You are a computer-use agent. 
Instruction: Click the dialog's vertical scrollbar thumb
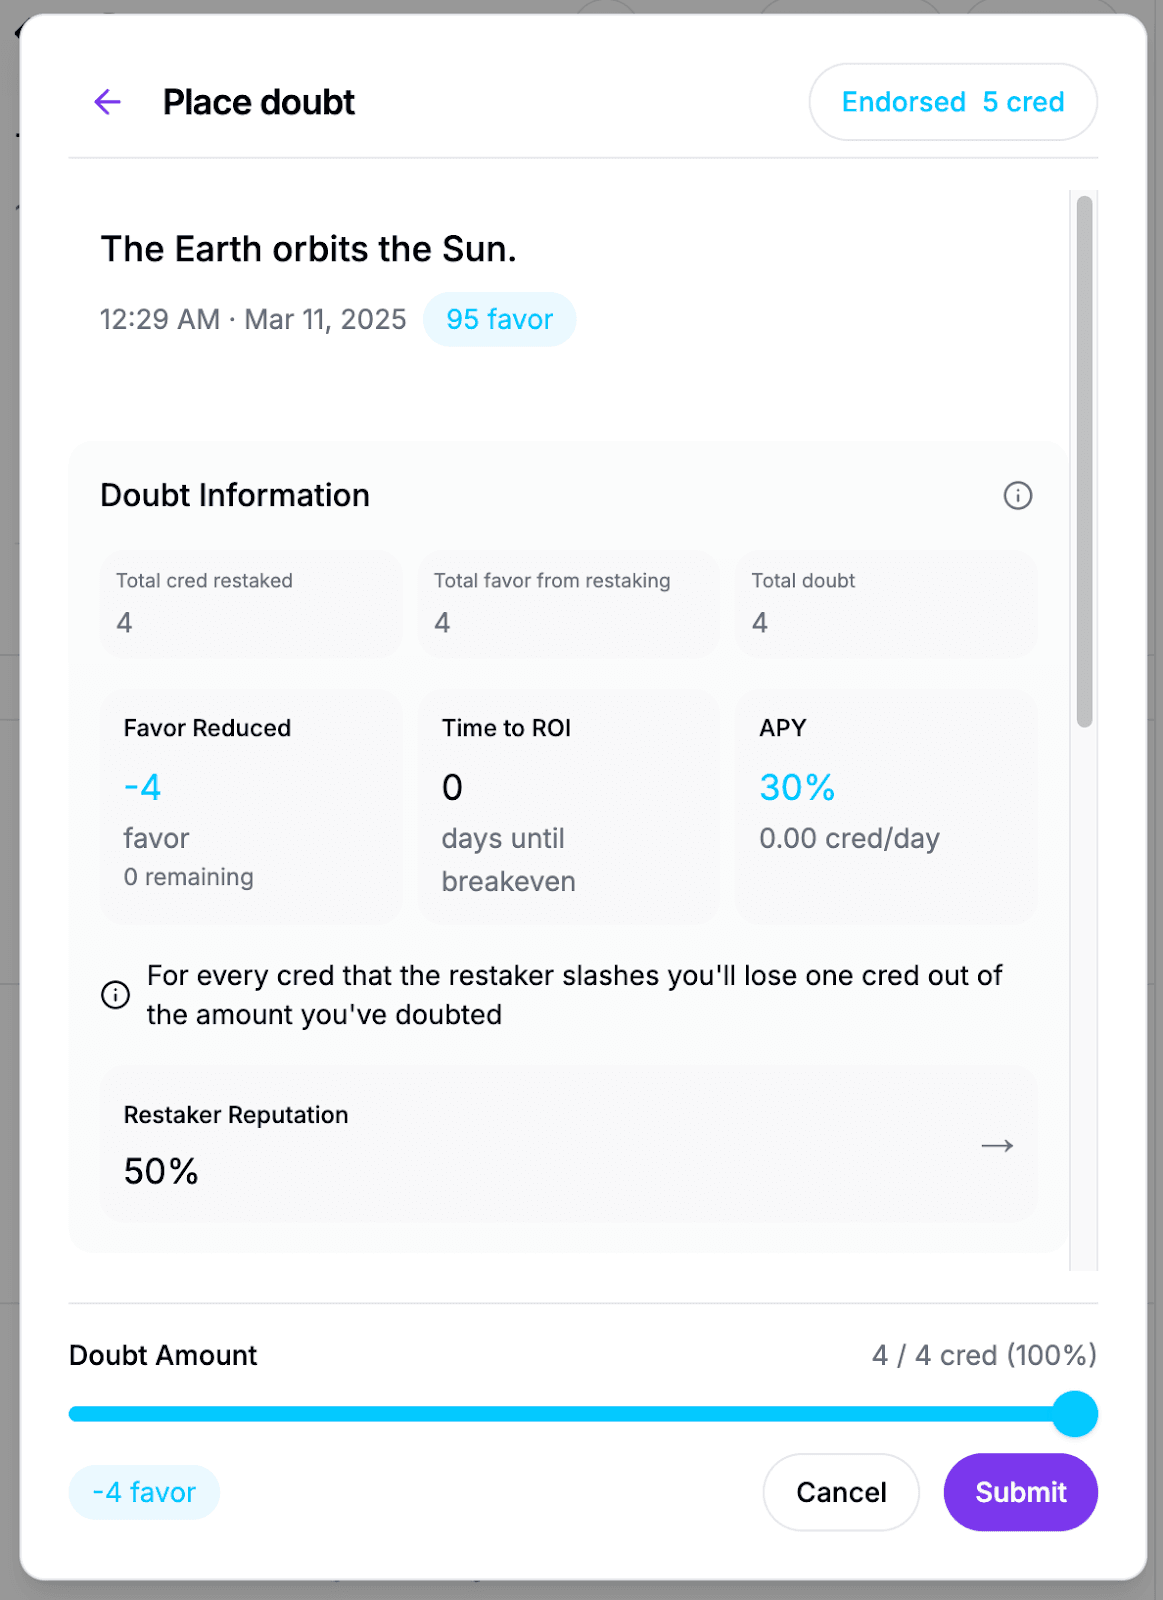pyautogui.click(x=1084, y=461)
